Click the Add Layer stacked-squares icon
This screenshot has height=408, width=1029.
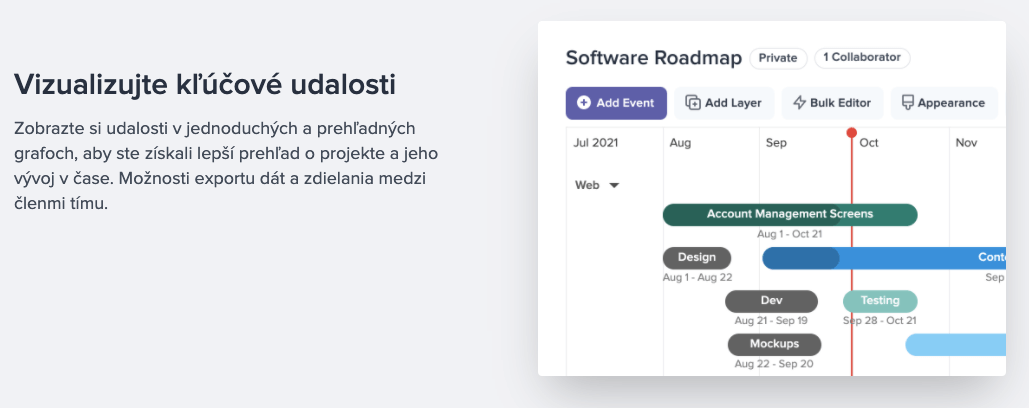pyautogui.click(x=693, y=103)
